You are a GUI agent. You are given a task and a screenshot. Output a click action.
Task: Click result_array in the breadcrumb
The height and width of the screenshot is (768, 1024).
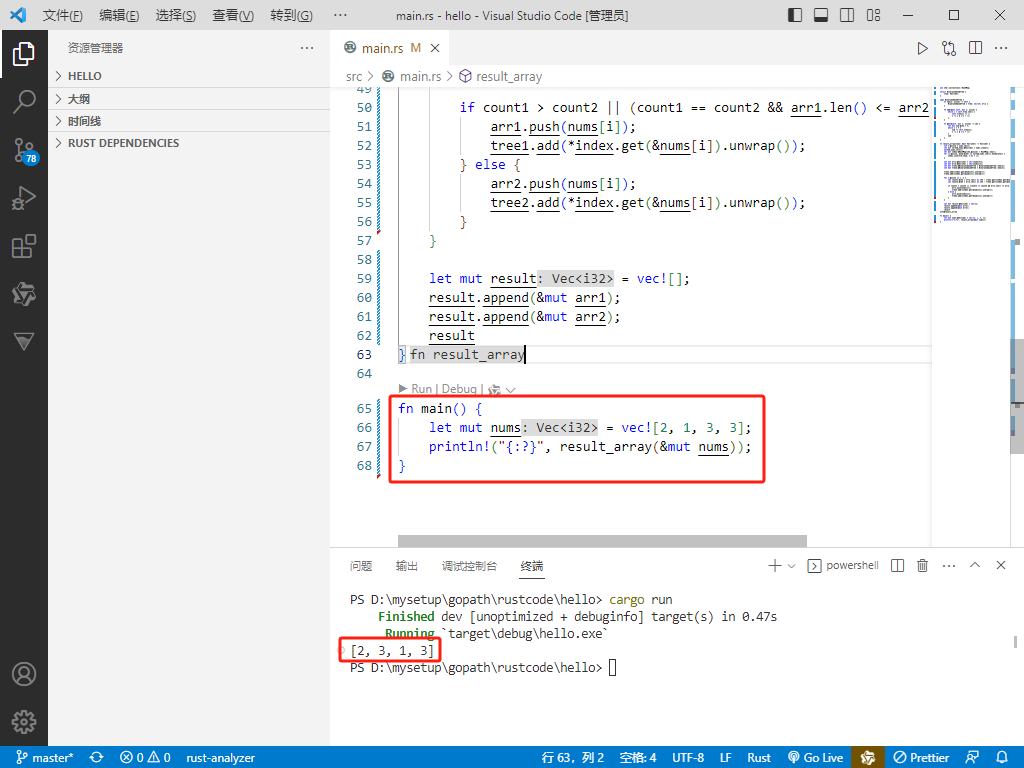[x=509, y=77]
